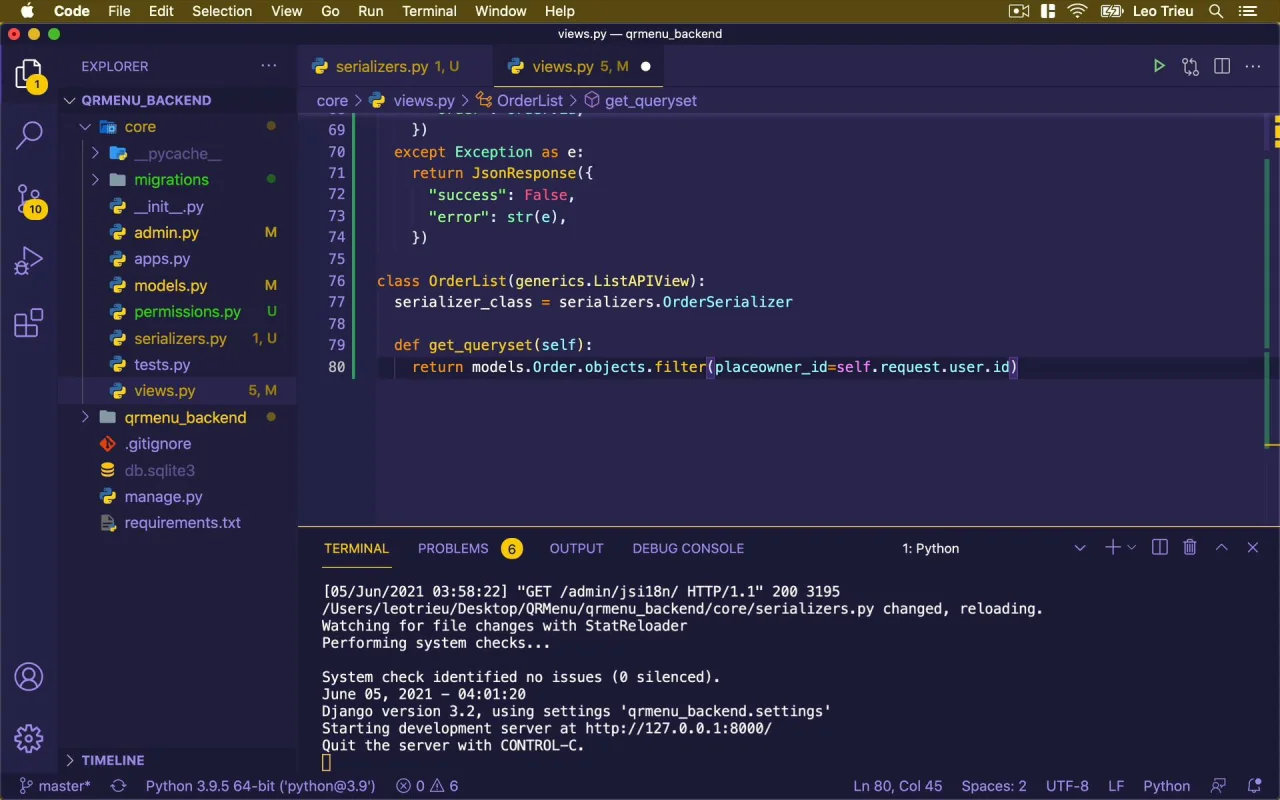
Task: Open the Extensions view
Action: [29, 323]
